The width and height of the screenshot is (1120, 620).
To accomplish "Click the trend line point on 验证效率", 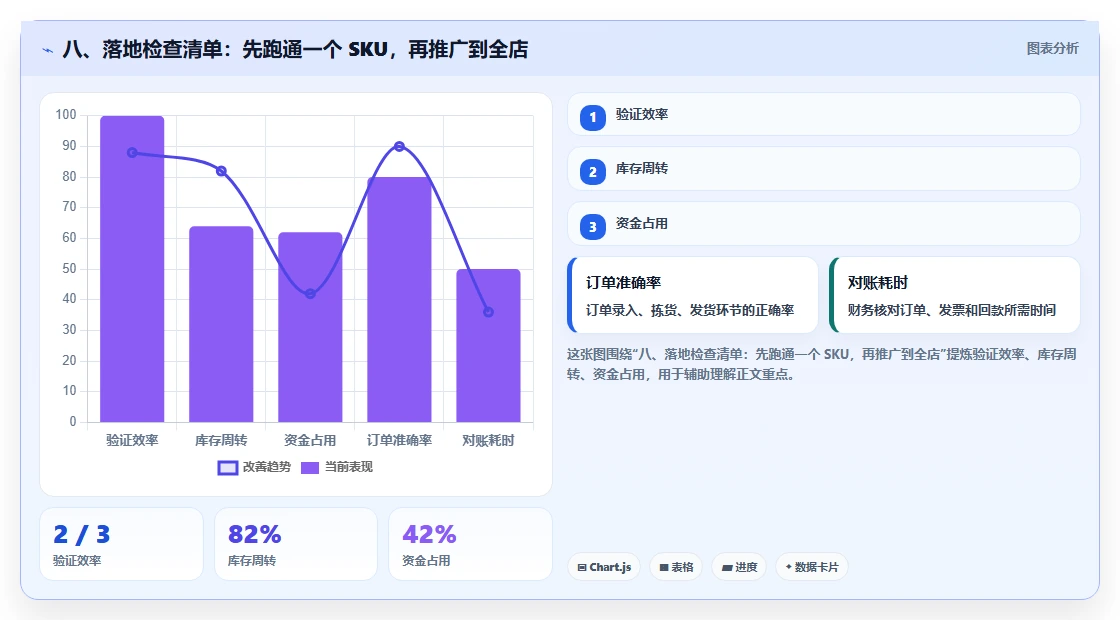I will pos(132,153).
